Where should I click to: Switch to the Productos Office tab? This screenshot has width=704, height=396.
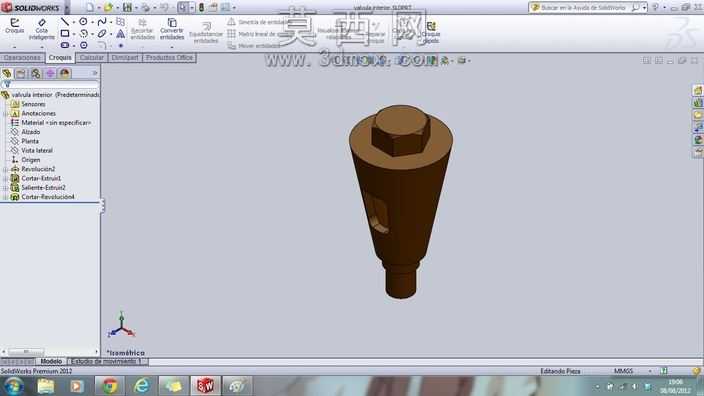coord(169,57)
